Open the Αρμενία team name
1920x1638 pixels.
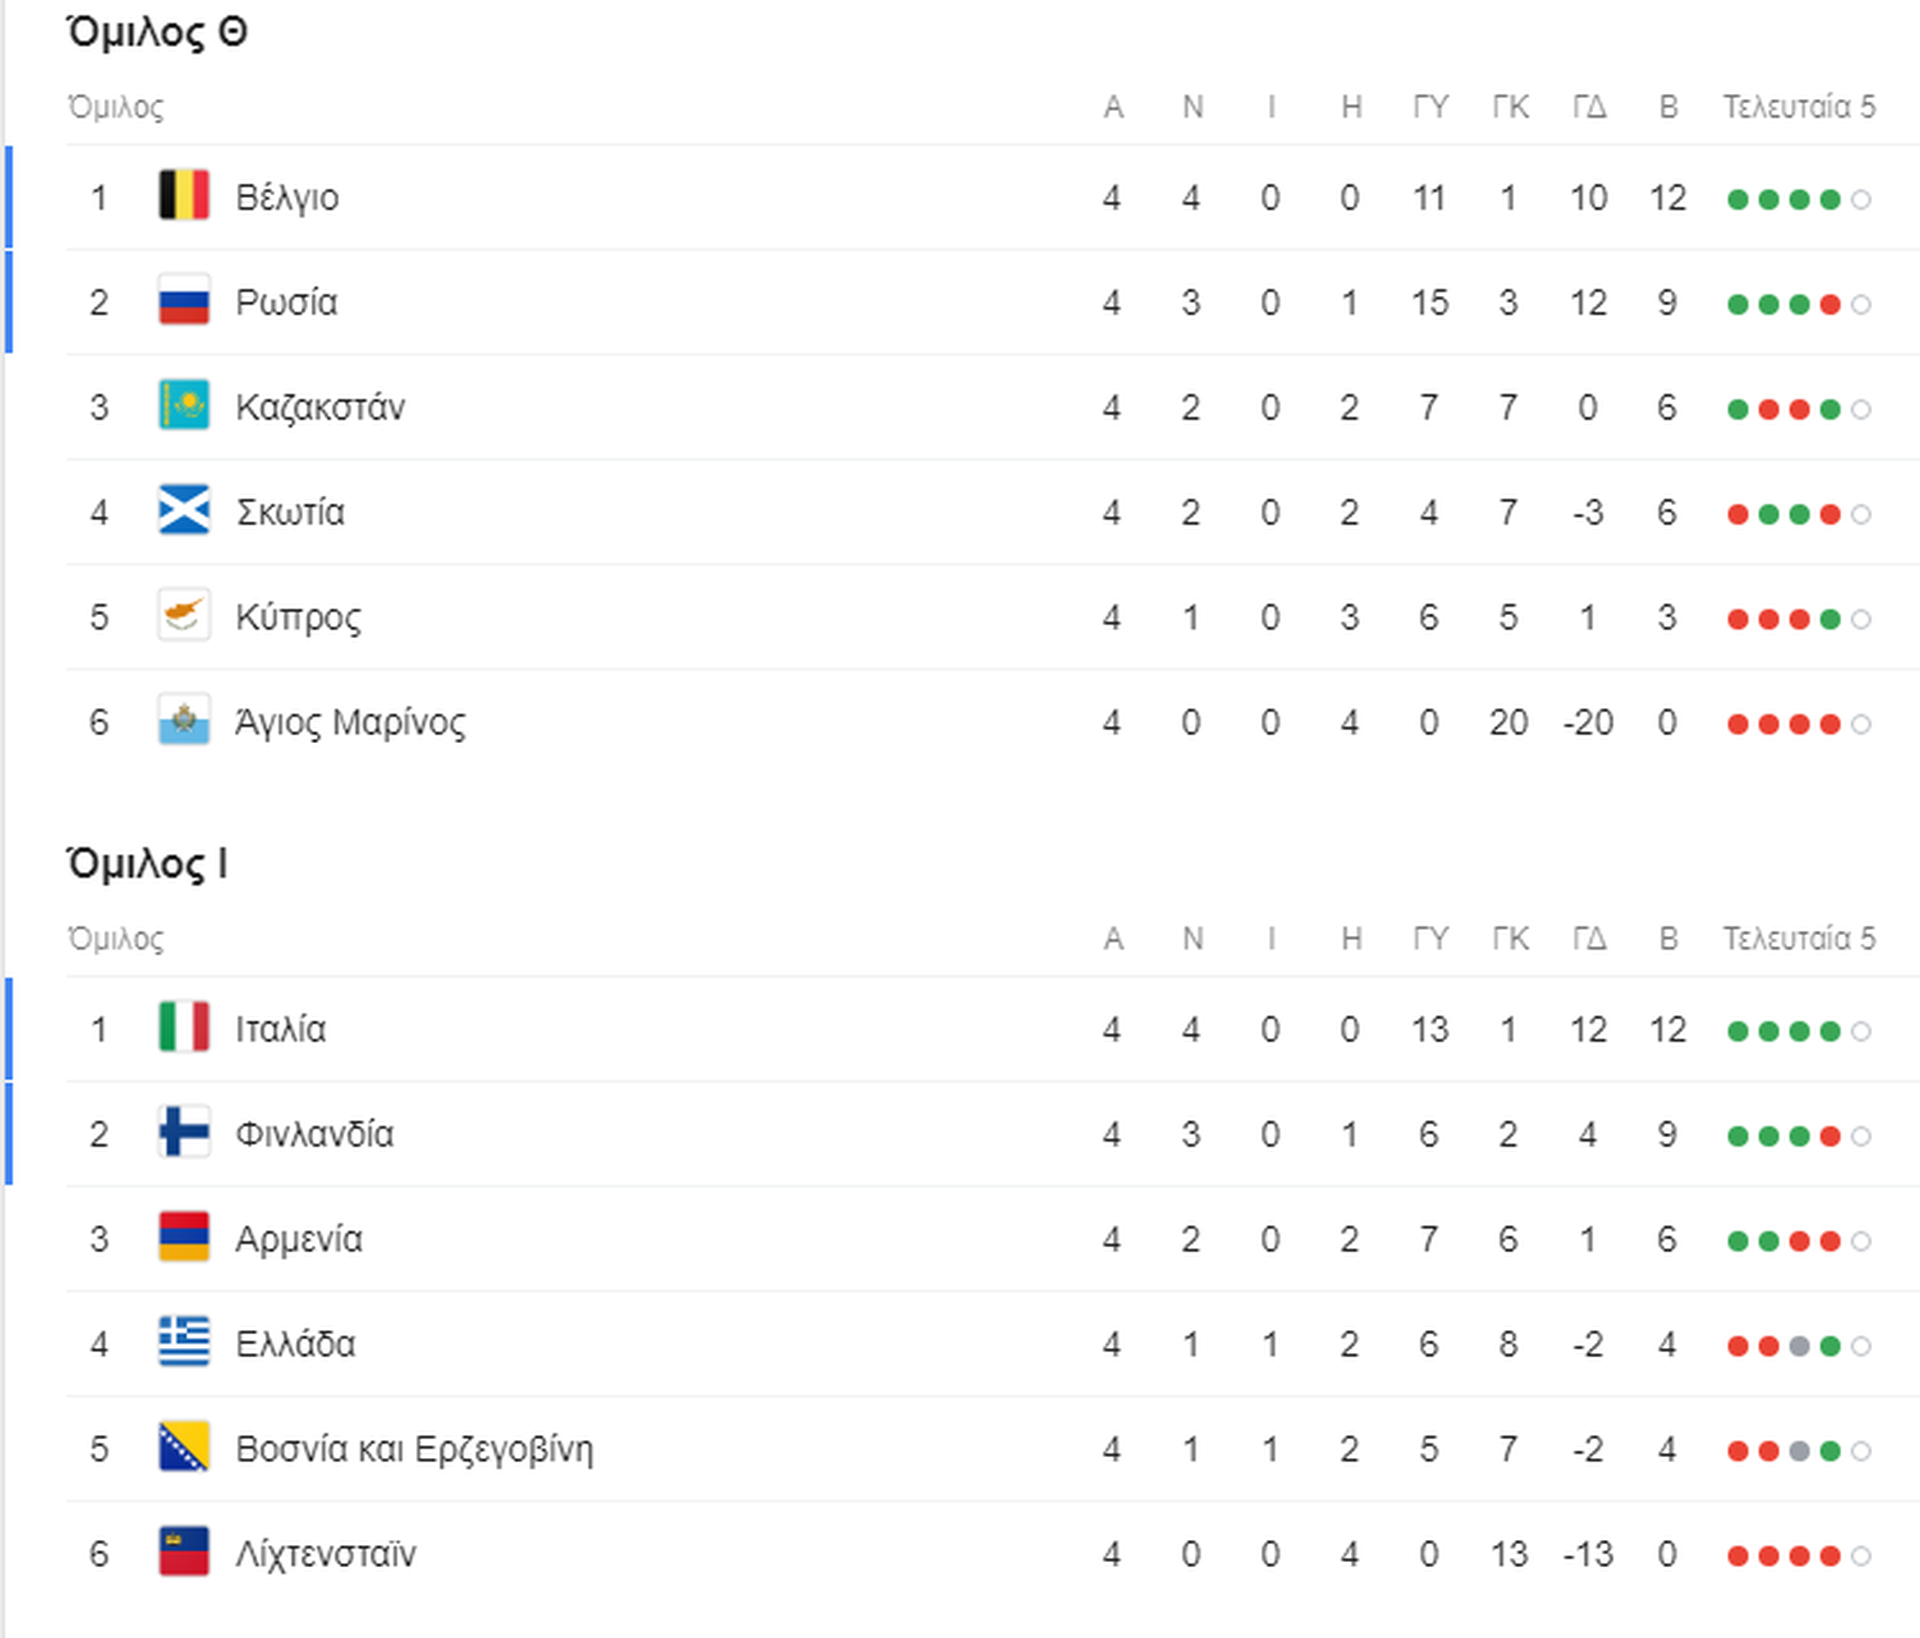tap(298, 1240)
